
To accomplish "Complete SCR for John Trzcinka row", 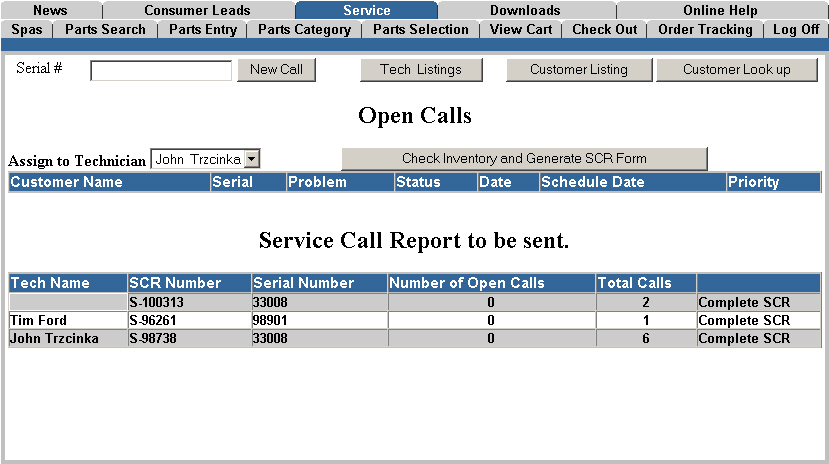I will [x=744, y=338].
